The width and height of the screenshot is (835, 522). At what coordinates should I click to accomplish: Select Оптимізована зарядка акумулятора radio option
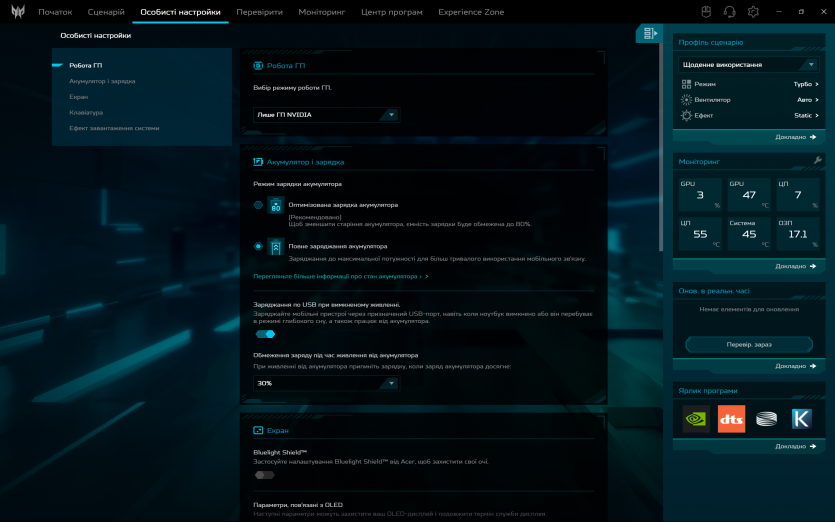coord(258,205)
